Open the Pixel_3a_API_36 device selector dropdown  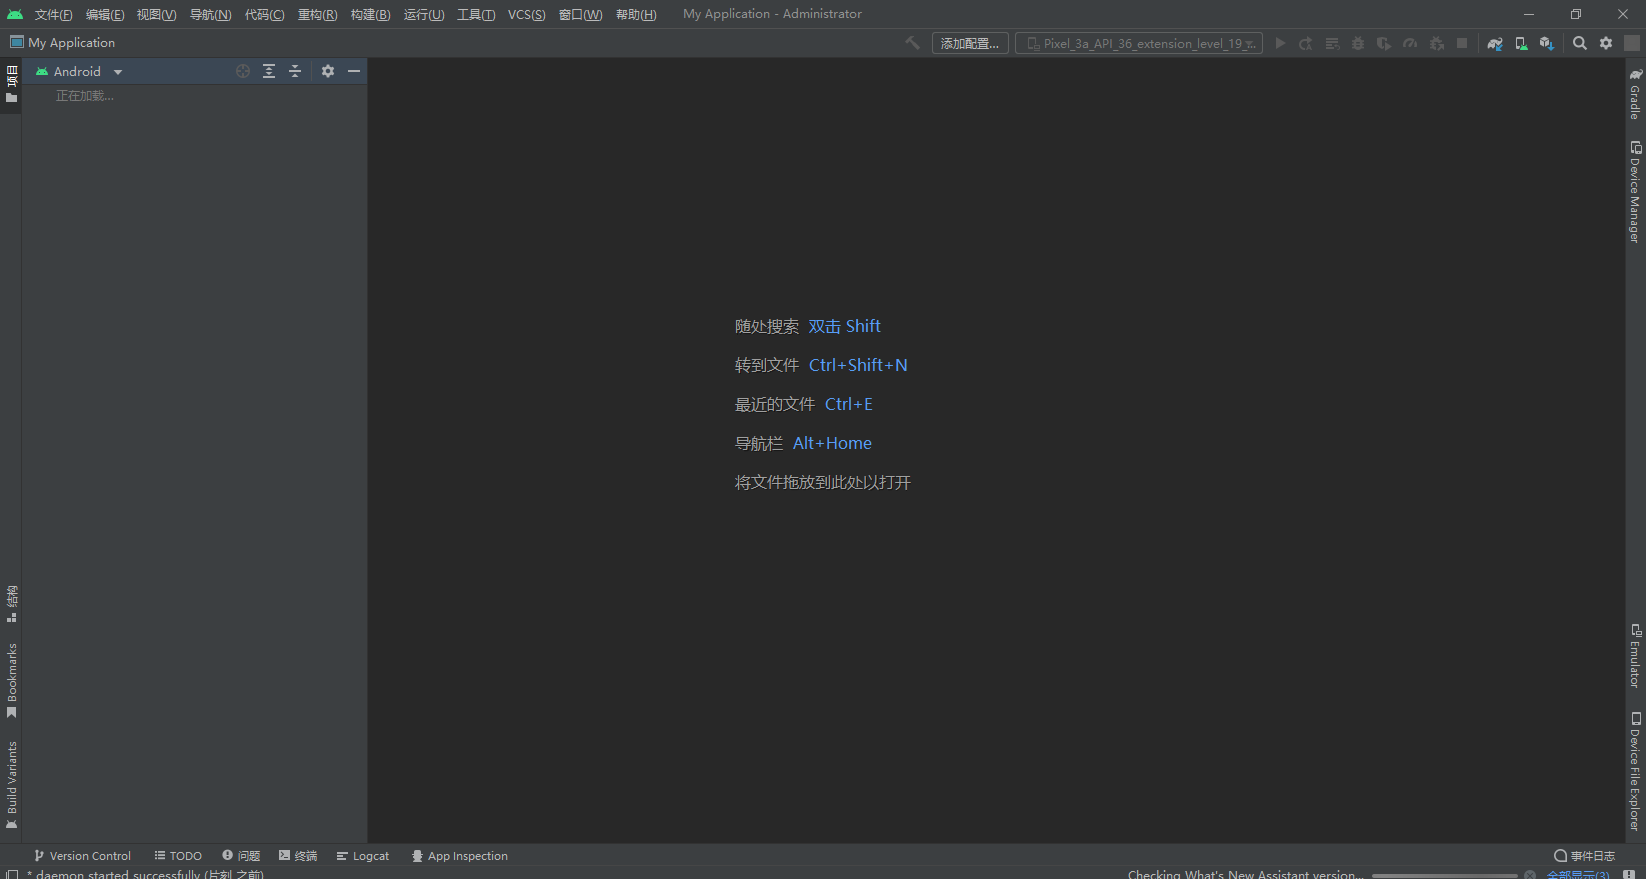point(1139,44)
